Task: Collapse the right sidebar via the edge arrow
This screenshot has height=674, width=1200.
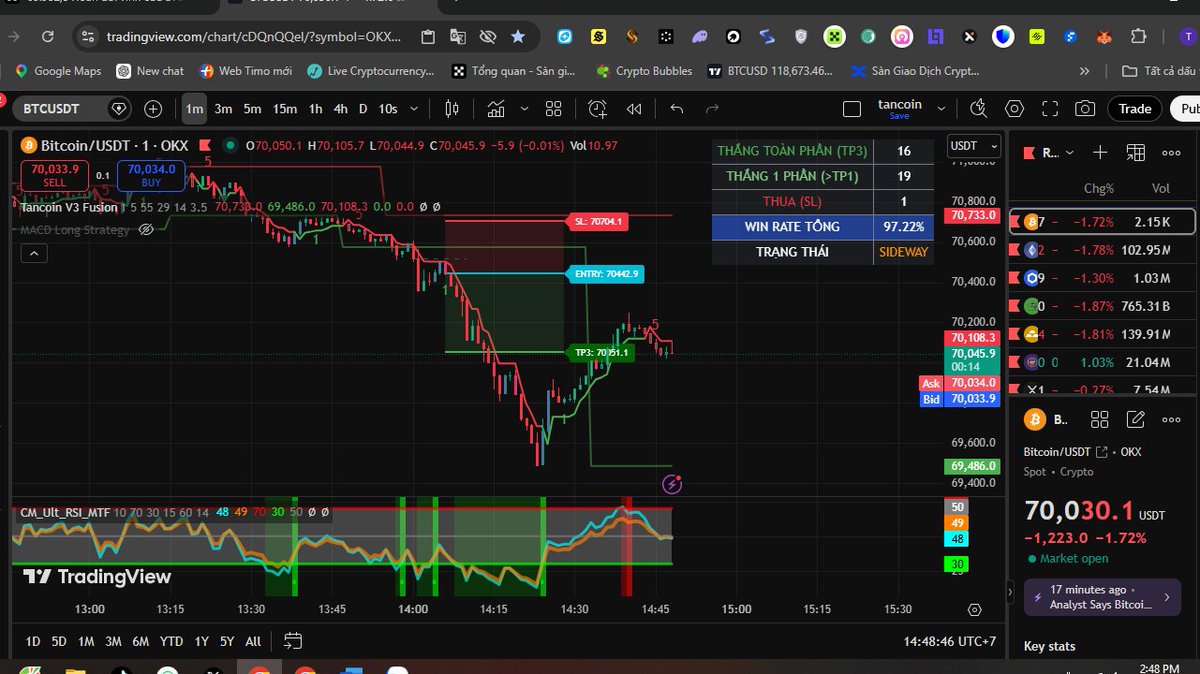Action: point(1012,593)
